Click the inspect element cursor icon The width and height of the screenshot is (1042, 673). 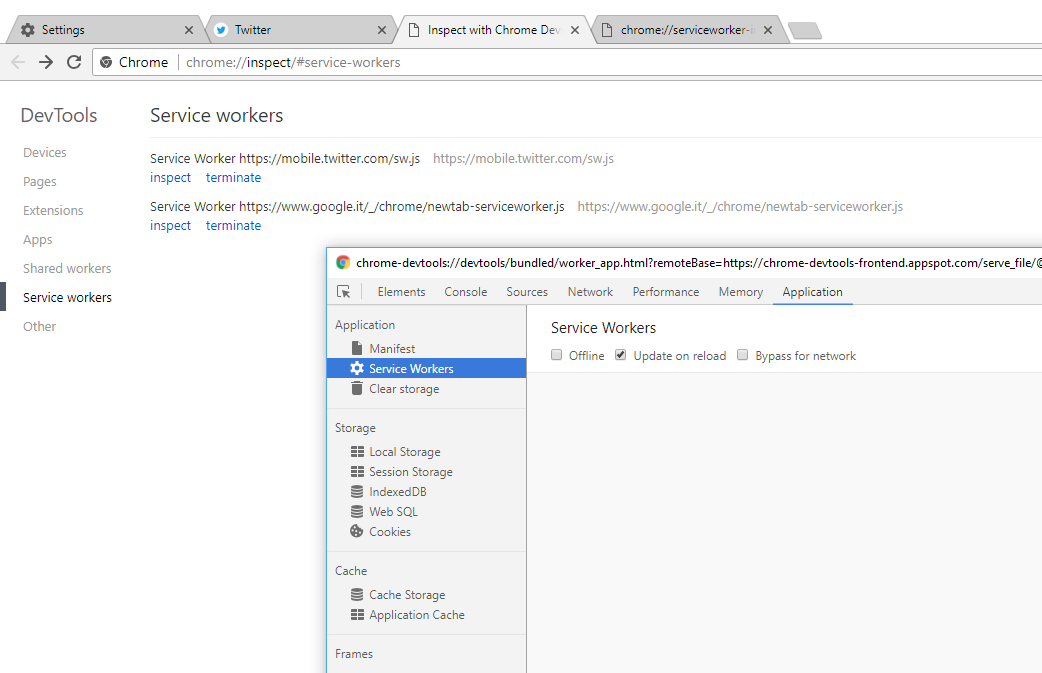pyautogui.click(x=344, y=292)
